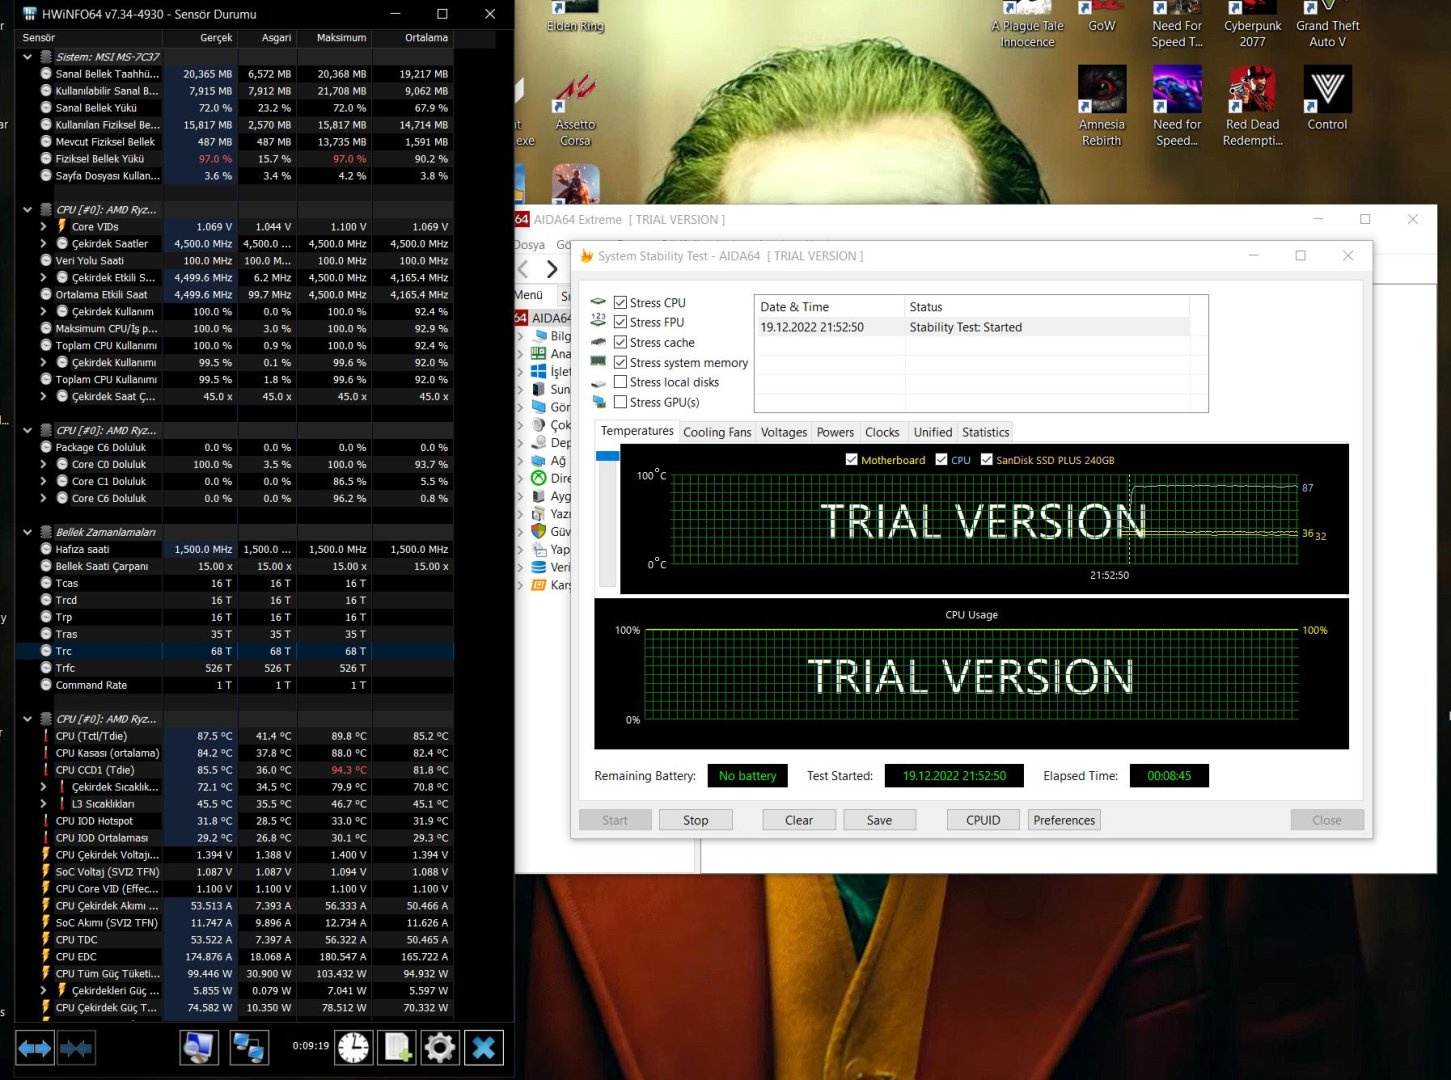Open the A Plague Tale Innocence shortcut
This screenshot has width=1451, height=1080.
click(x=1028, y=25)
